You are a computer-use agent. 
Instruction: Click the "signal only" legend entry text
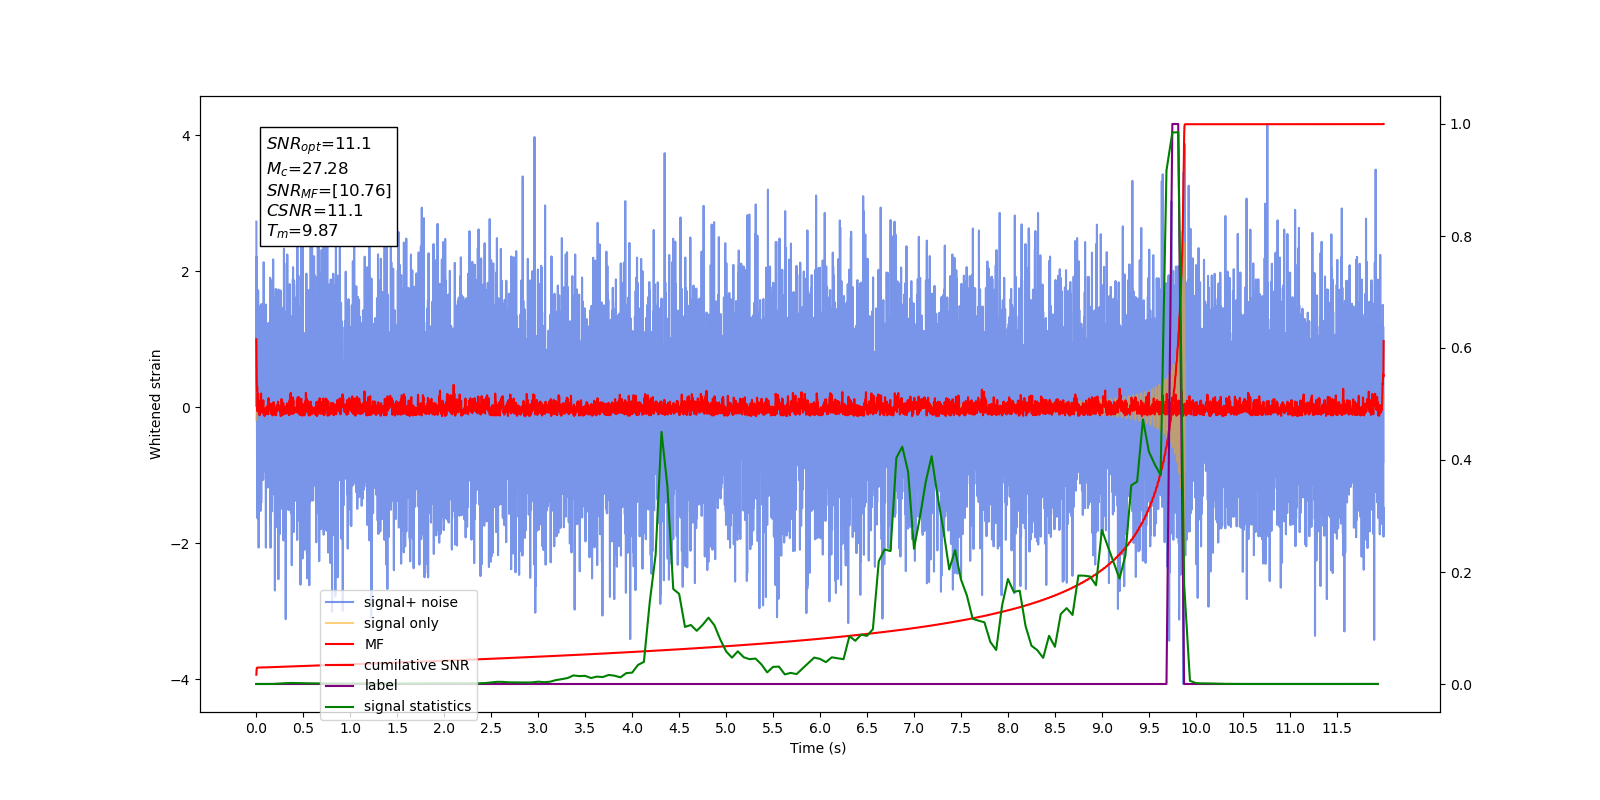(x=401, y=623)
